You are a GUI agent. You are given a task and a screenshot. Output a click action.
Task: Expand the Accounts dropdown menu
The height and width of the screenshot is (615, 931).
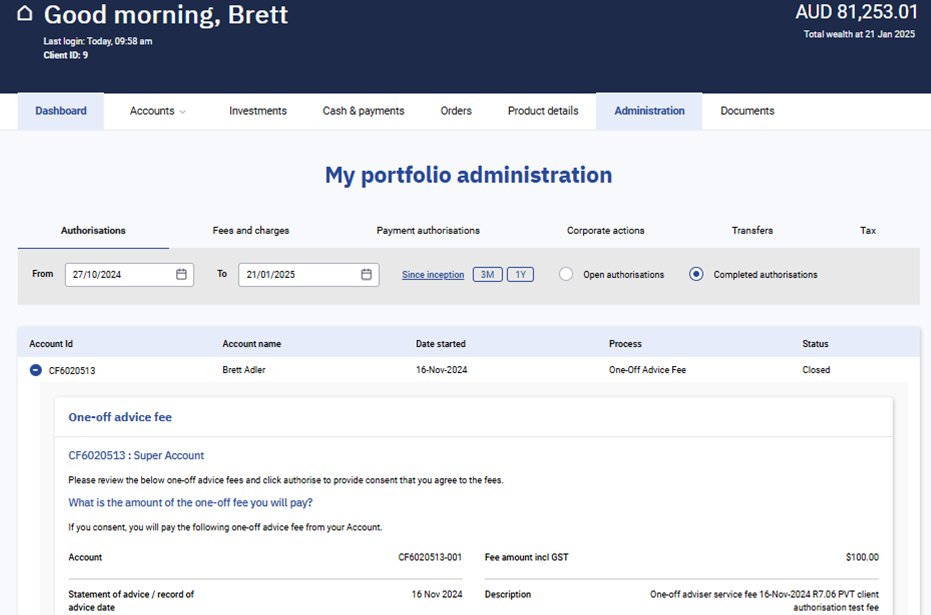[158, 111]
